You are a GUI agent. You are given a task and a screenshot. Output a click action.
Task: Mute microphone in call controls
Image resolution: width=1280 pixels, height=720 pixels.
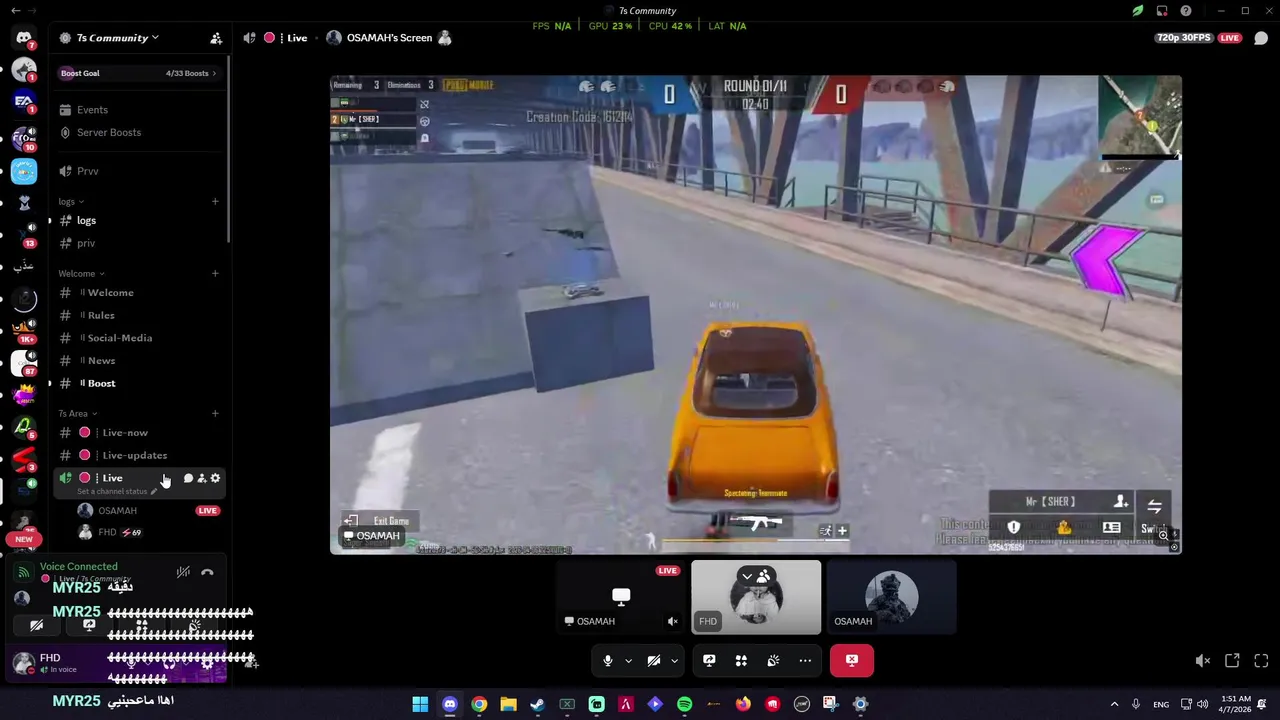(607, 660)
